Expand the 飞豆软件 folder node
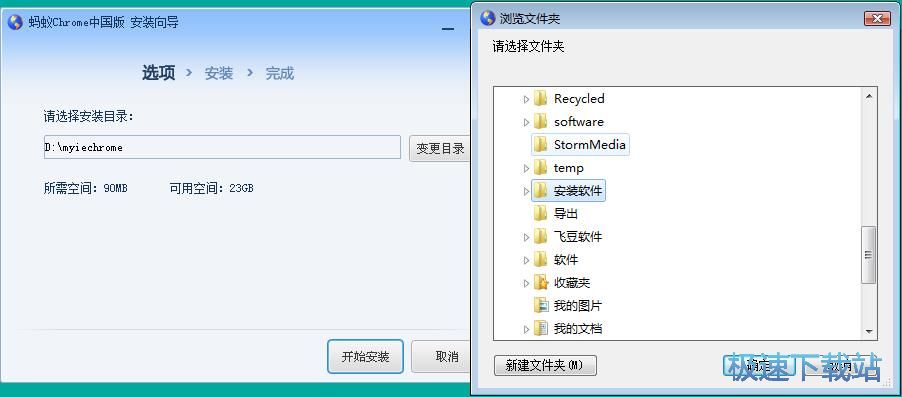902x397 pixels. (526, 237)
